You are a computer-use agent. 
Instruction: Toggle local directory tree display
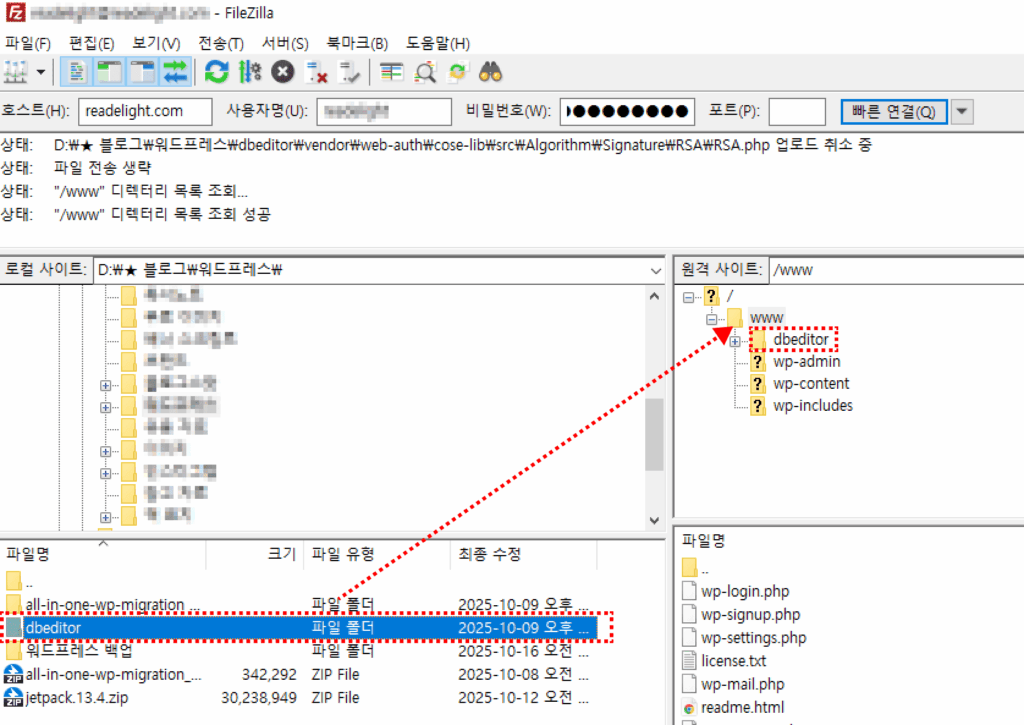pos(109,72)
